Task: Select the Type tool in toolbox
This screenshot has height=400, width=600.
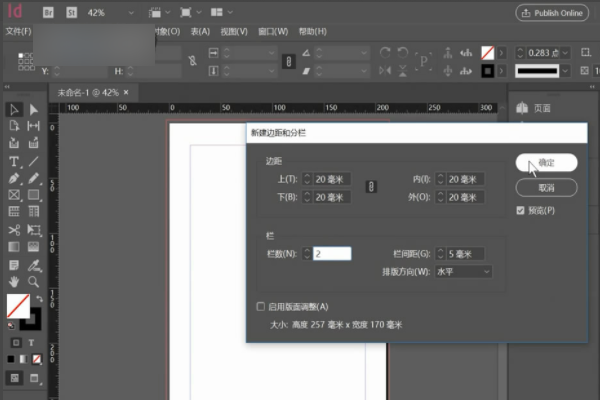Action: [x=14, y=161]
